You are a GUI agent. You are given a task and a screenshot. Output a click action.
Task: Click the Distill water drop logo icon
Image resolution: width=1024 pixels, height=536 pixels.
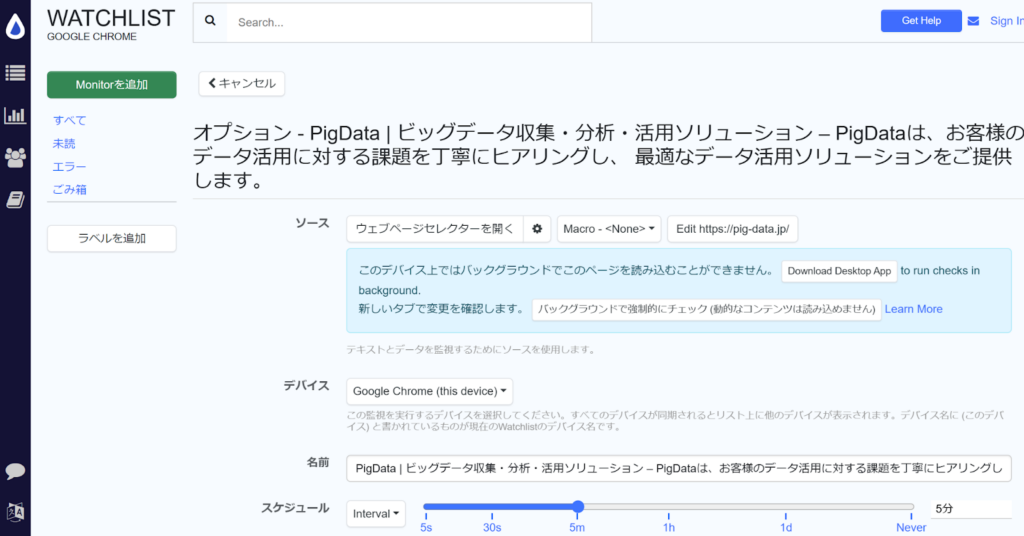15,27
